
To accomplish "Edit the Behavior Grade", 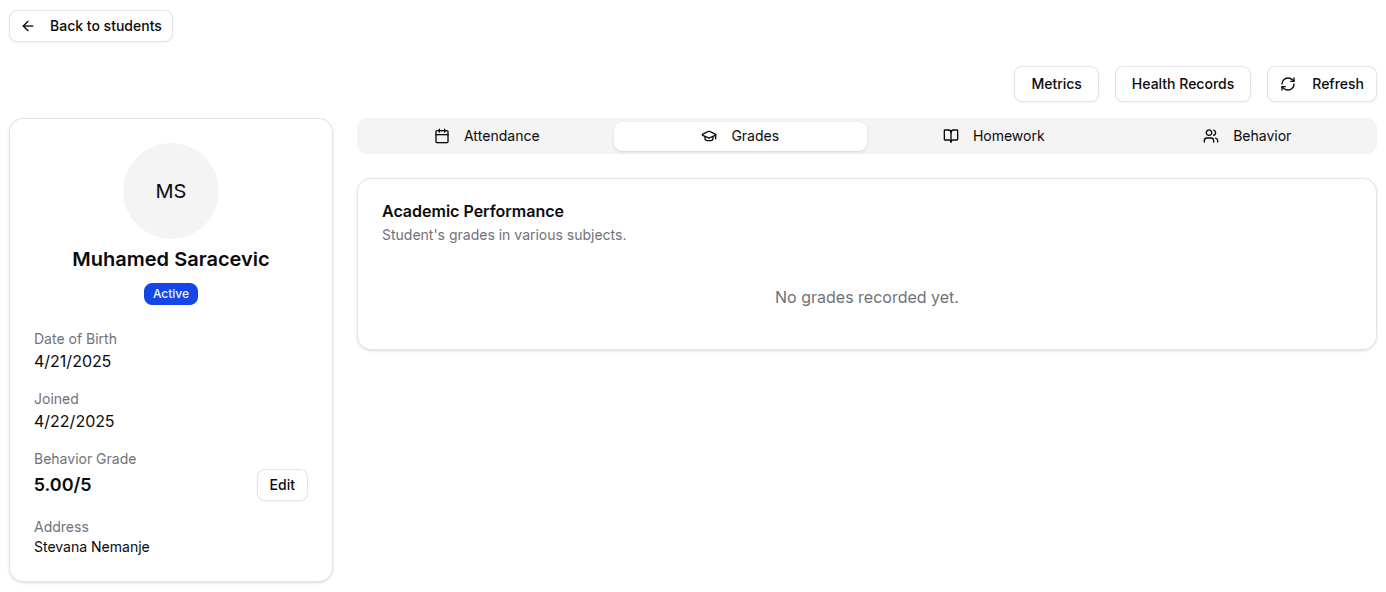I will pos(282,485).
